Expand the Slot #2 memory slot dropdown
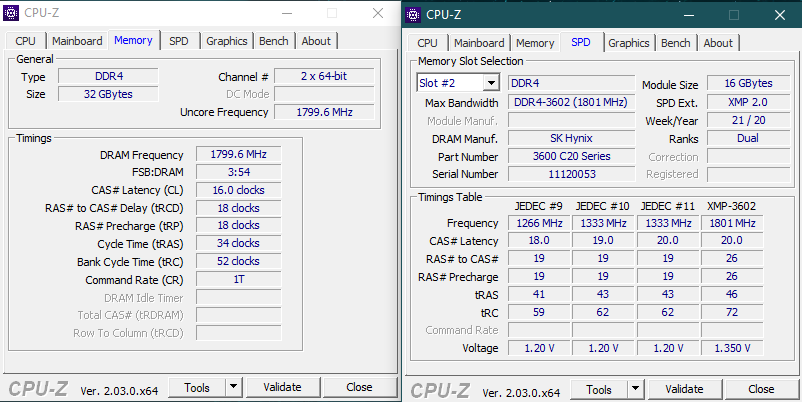This screenshot has height=402, width=802. pyautogui.click(x=492, y=83)
